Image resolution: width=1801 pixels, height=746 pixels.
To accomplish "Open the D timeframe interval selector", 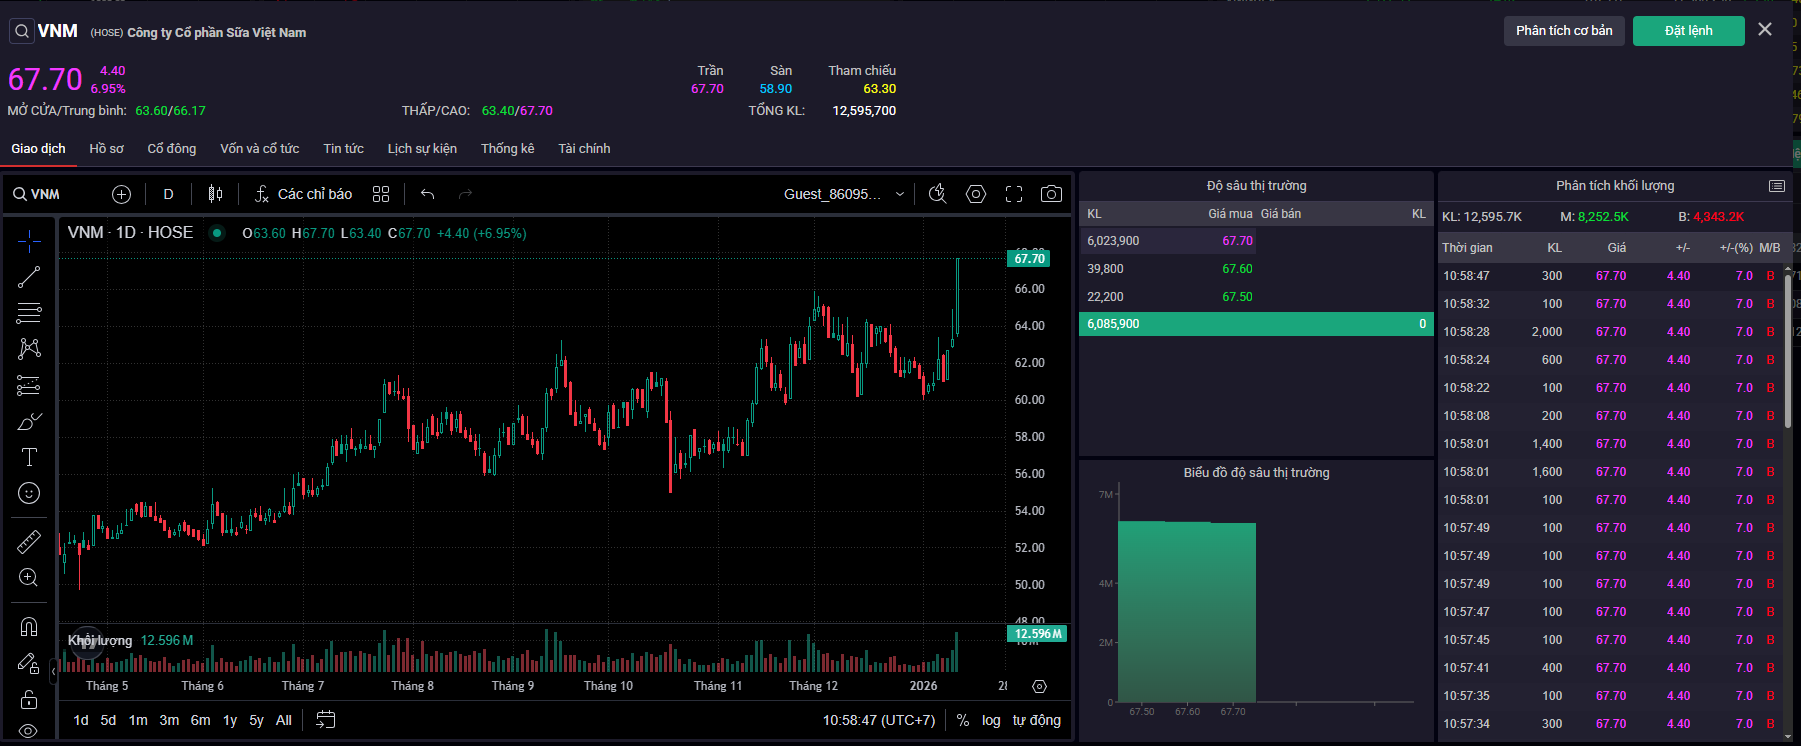I will pyautogui.click(x=168, y=194).
